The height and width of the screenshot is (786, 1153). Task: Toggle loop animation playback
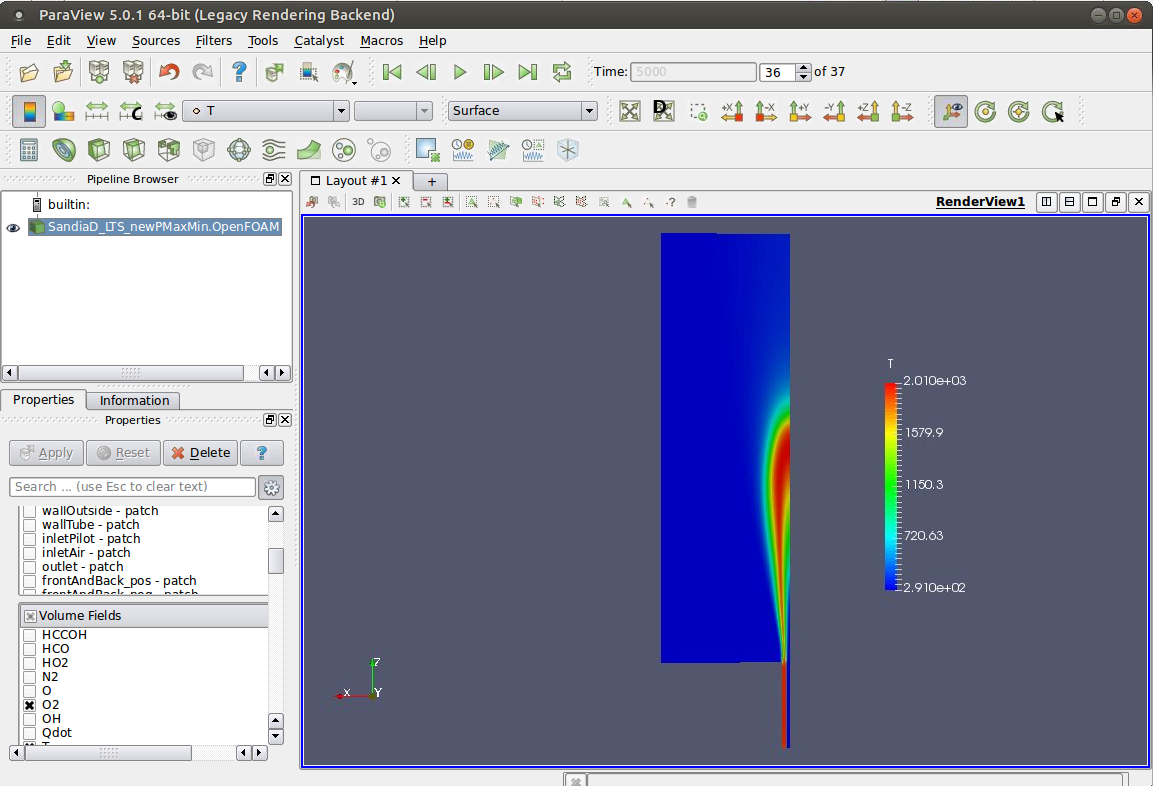tap(562, 72)
